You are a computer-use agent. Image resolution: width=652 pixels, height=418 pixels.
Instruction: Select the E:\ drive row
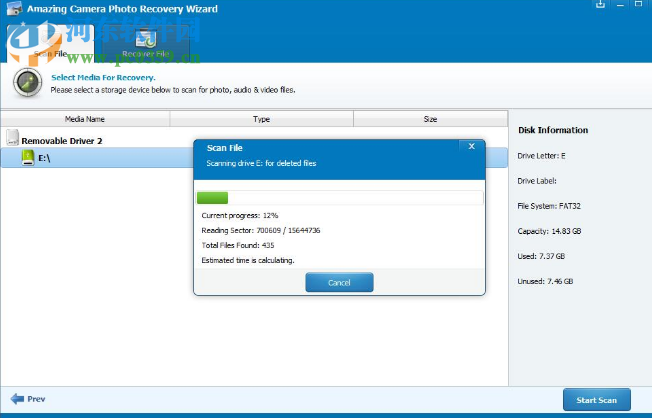click(x=254, y=158)
